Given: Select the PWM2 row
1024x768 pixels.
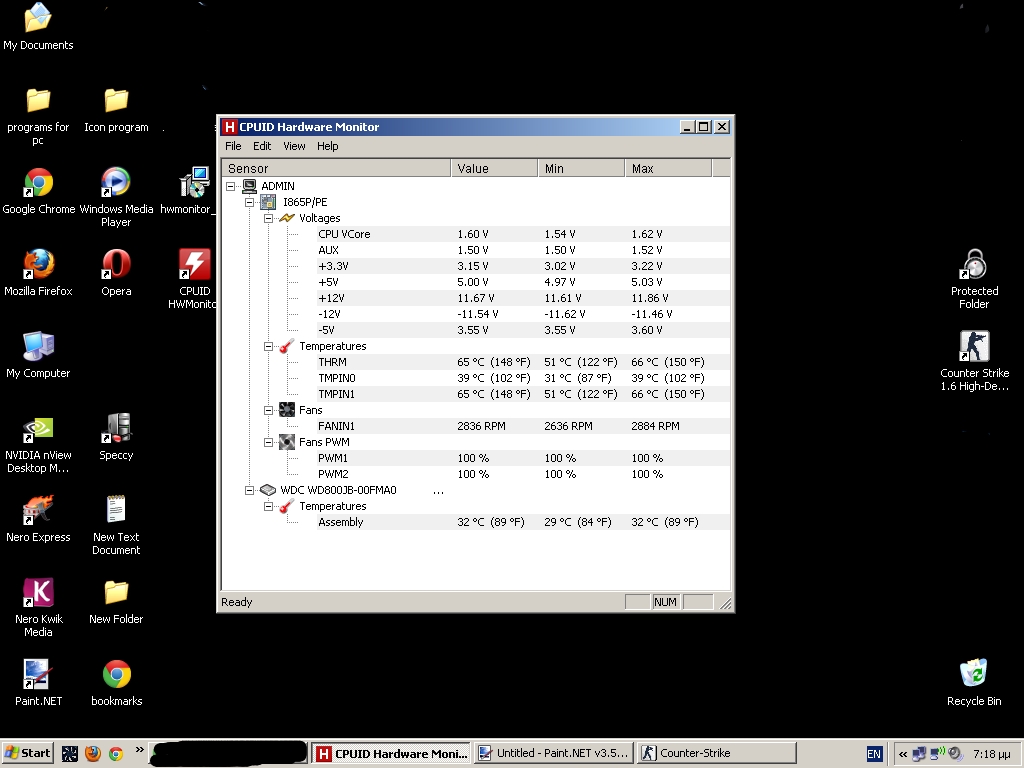Looking at the screenshot, I should (523, 474).
